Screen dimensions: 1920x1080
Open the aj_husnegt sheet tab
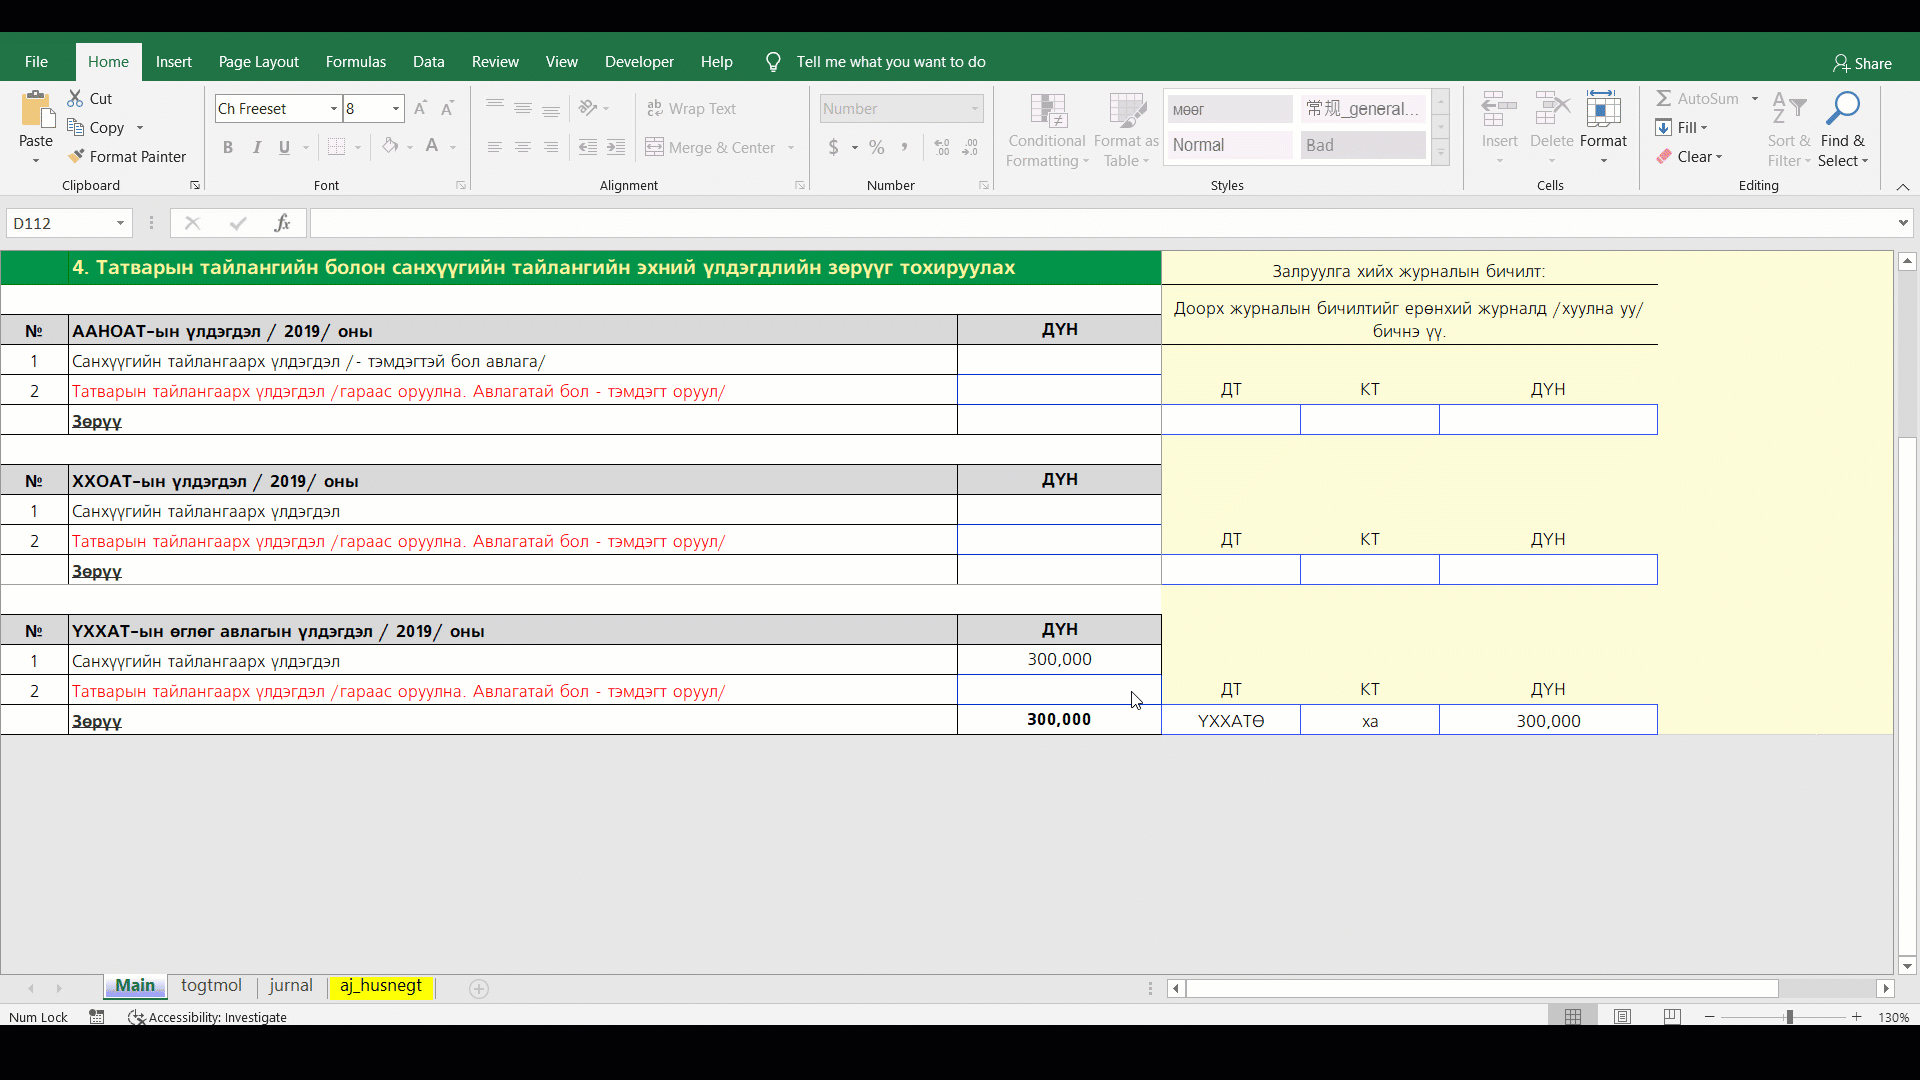click(x=380, y=986)
